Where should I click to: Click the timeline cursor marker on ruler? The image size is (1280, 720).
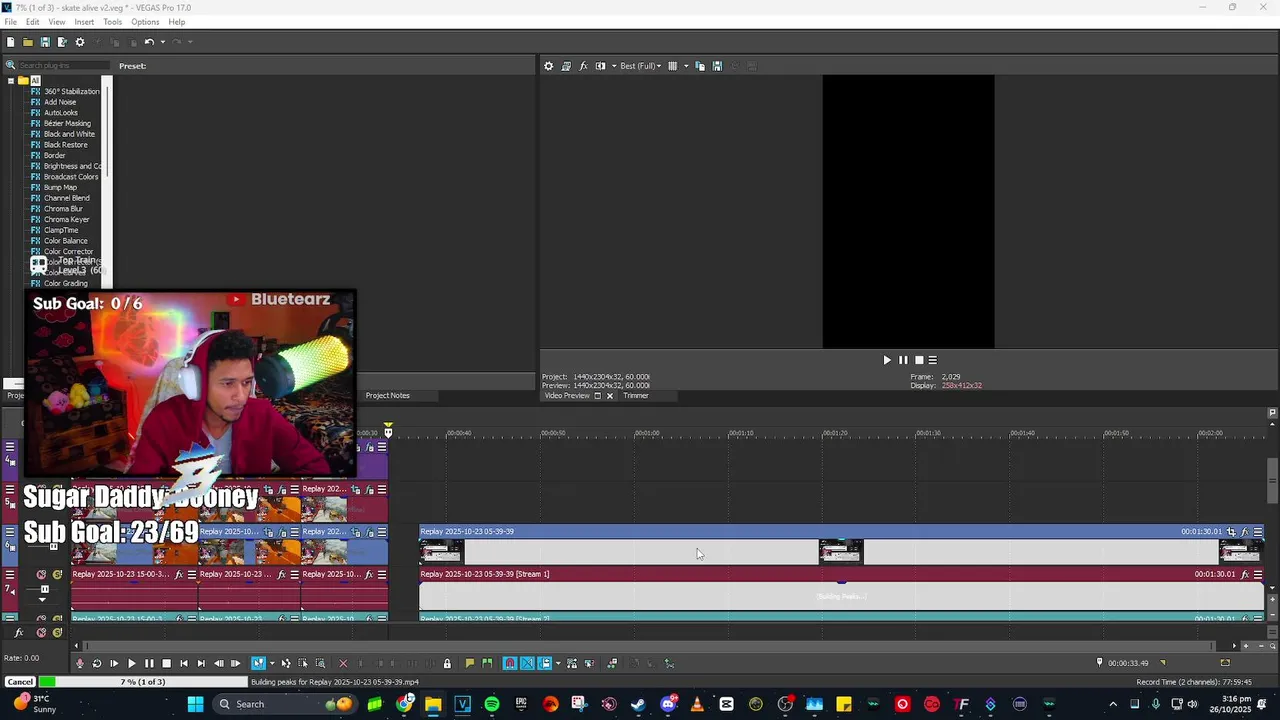388,431
